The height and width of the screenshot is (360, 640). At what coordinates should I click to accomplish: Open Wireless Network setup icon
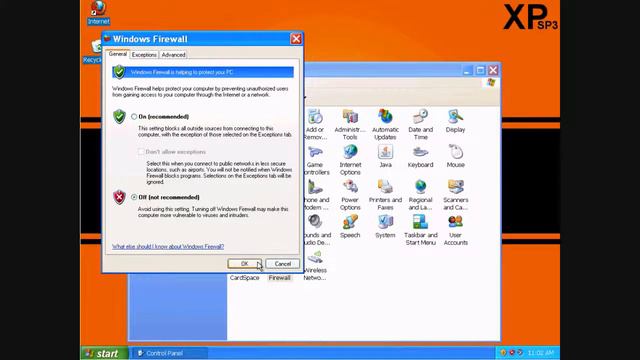315,258
